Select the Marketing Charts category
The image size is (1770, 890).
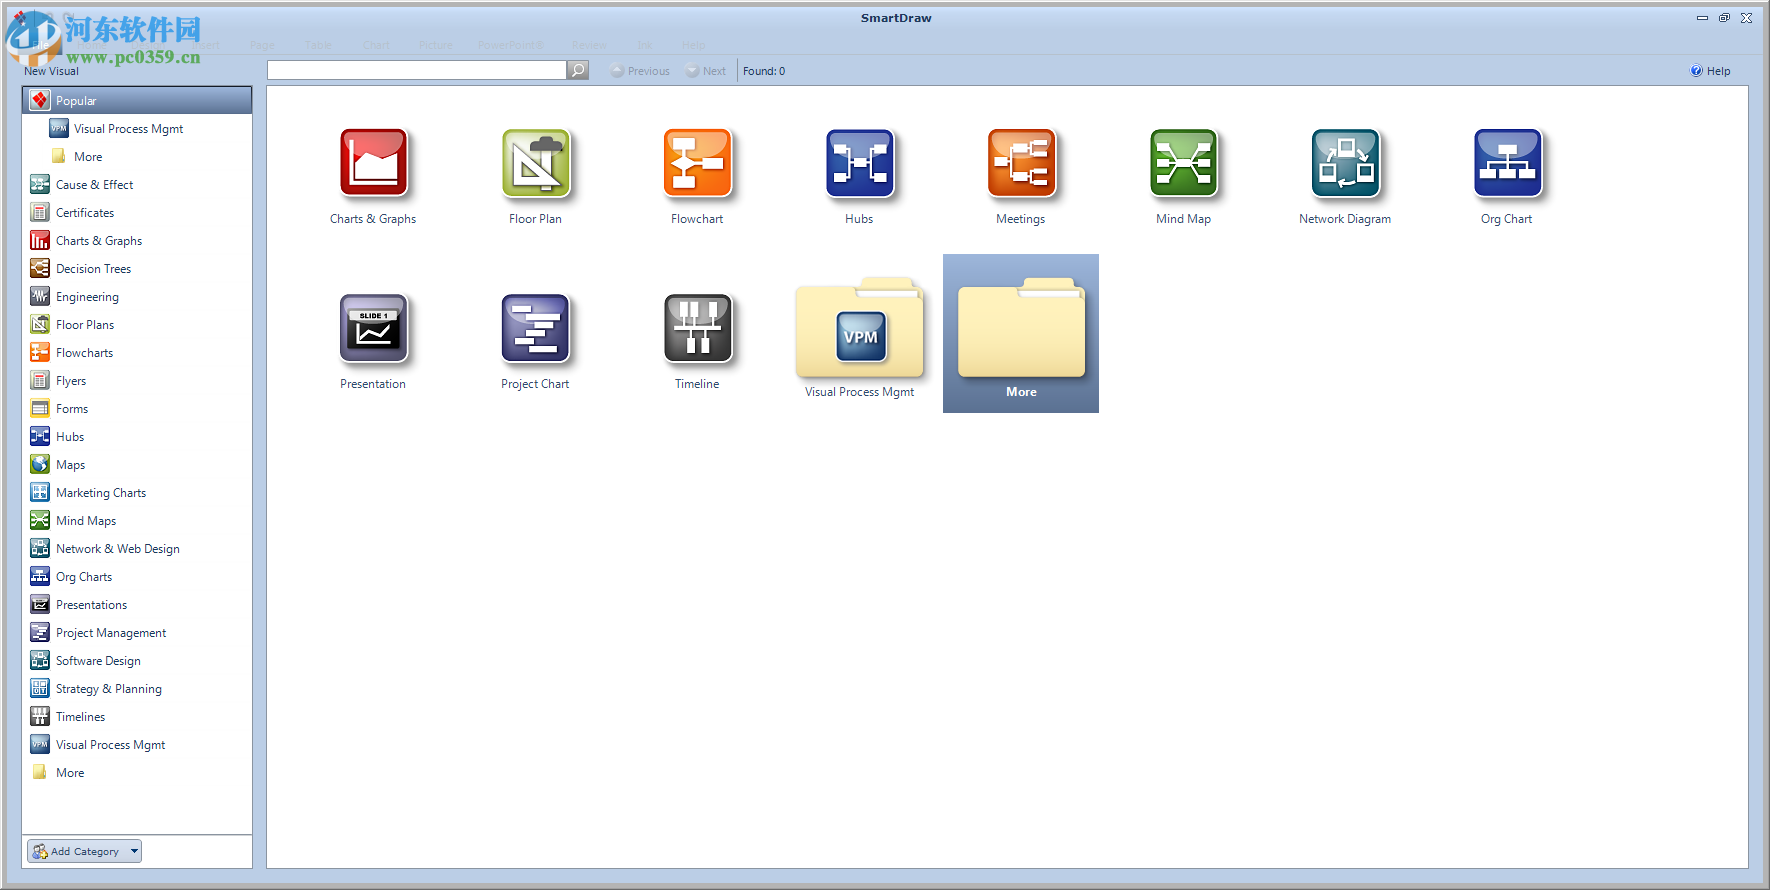tap(101, 493)
